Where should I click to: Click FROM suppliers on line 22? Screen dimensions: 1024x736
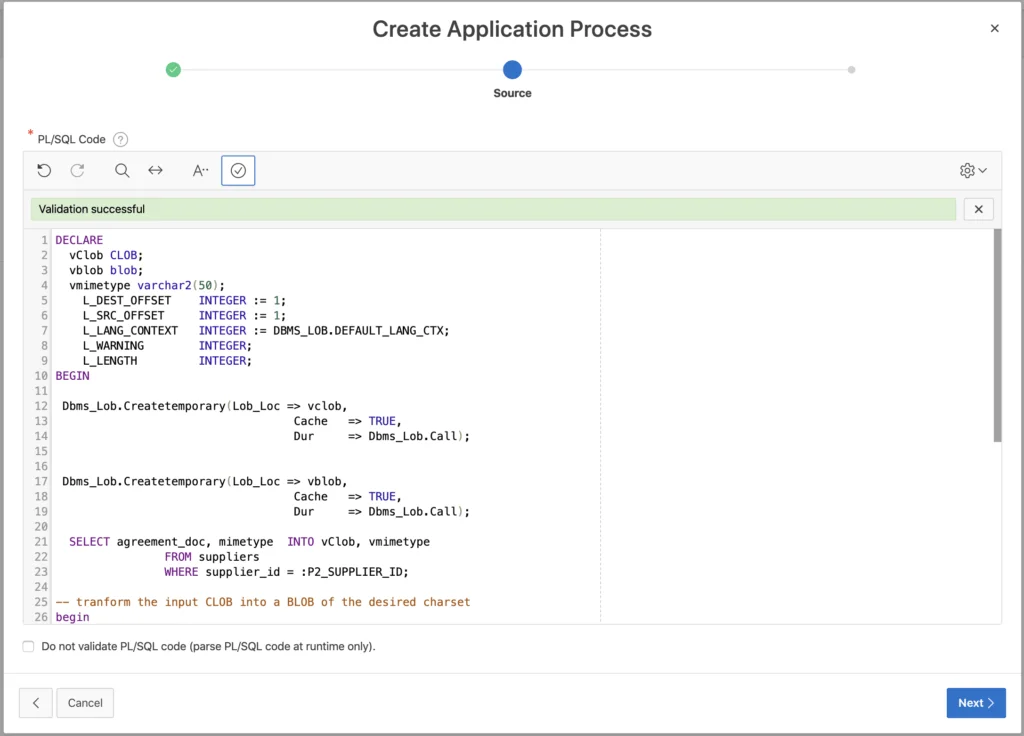tap(212, 557)
